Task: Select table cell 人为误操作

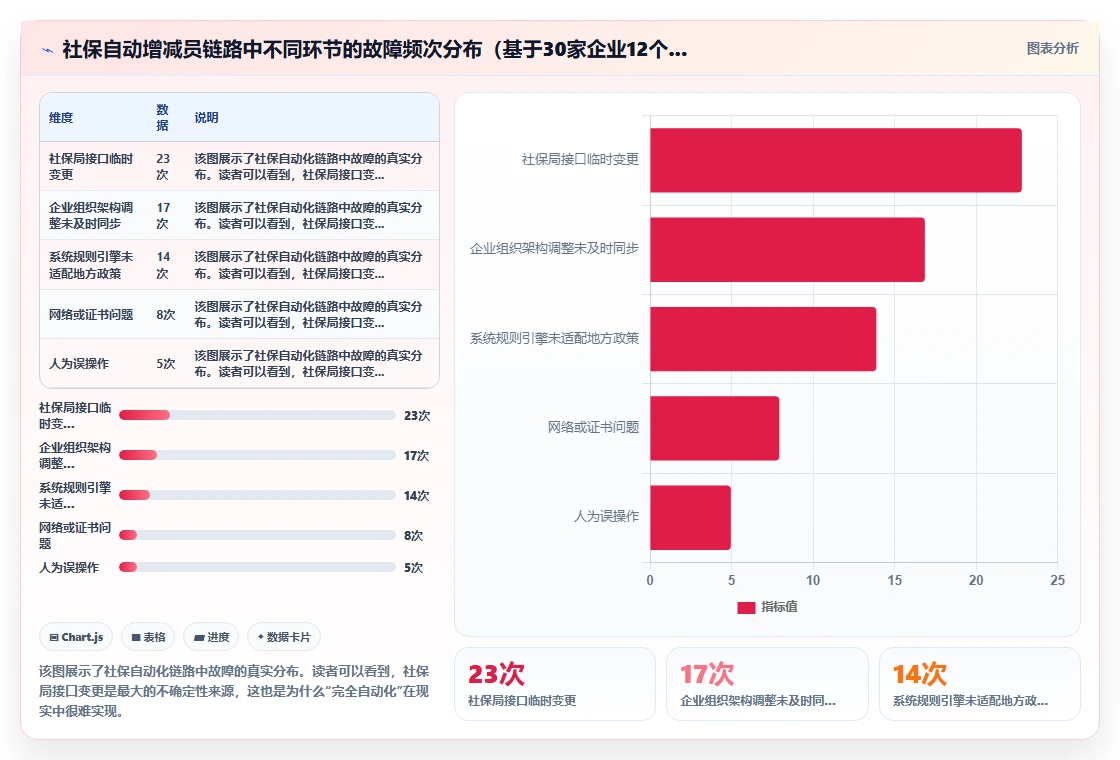Action: pyautogui.click(x=79, y=364)
